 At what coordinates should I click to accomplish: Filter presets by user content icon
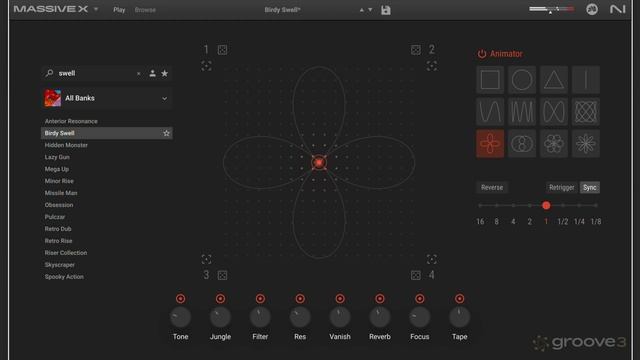coord(152,73)
